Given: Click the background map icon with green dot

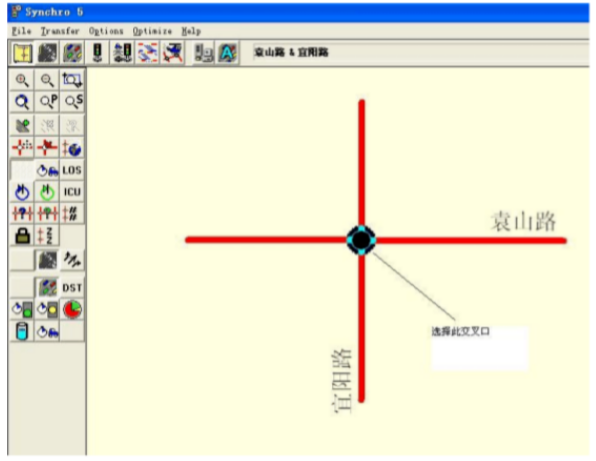Looking at the screenshot, I should coord(22,125).
